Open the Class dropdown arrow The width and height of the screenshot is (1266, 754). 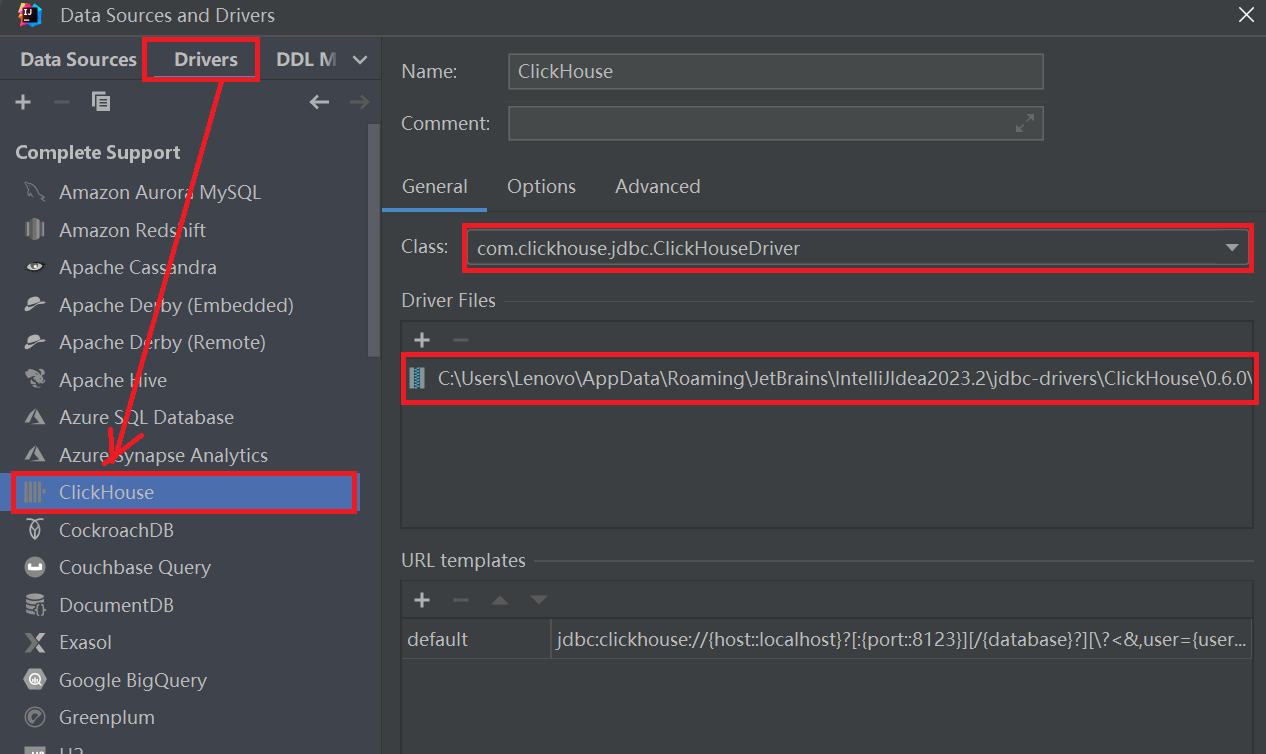click(x=1232, y=248)
